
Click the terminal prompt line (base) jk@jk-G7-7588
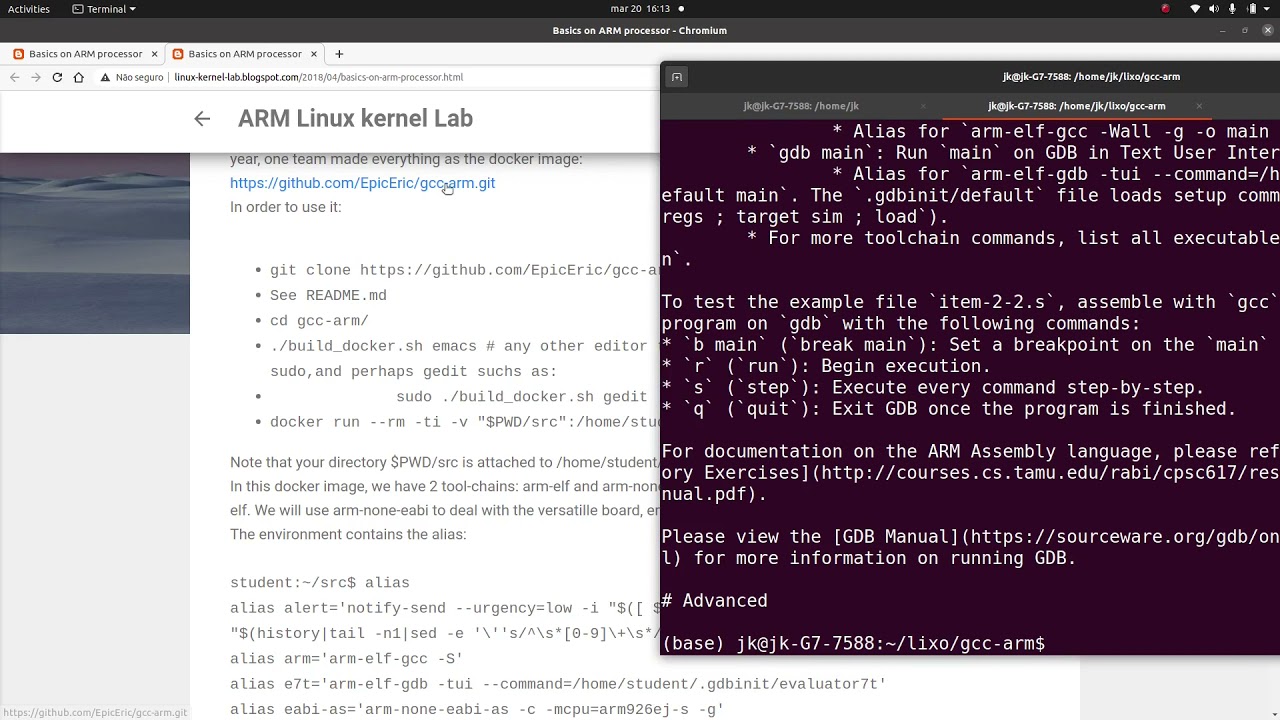(x=853, y=643)
